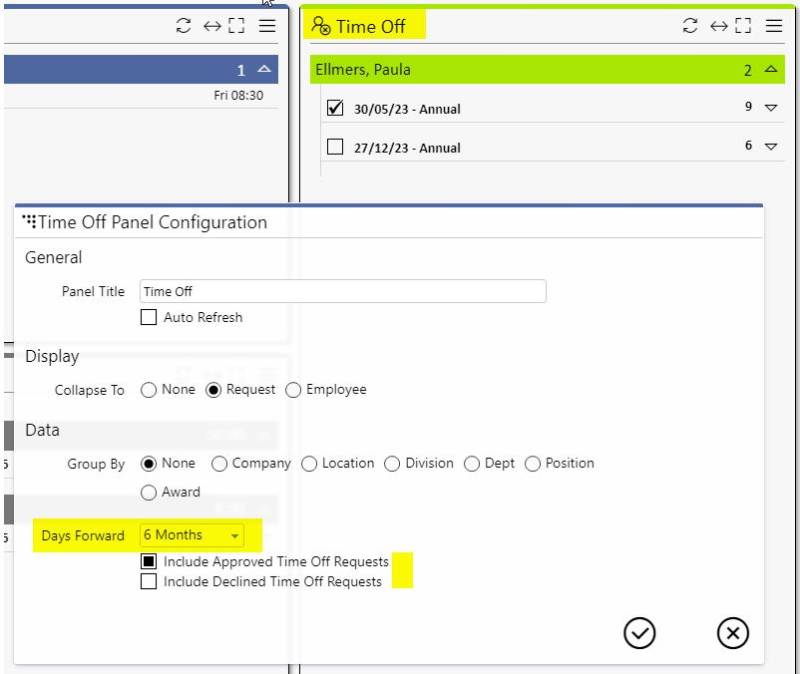Click the Time Off panel horizontal resize icon
This screenshot has height=674, width=800.
click(718, 26)
